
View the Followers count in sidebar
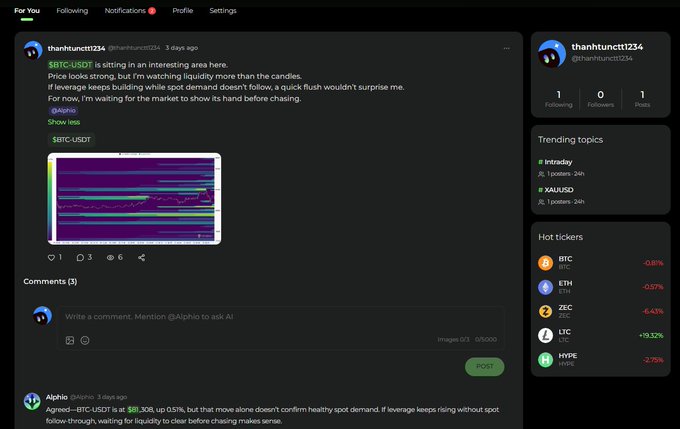click(x=601, y=98)
